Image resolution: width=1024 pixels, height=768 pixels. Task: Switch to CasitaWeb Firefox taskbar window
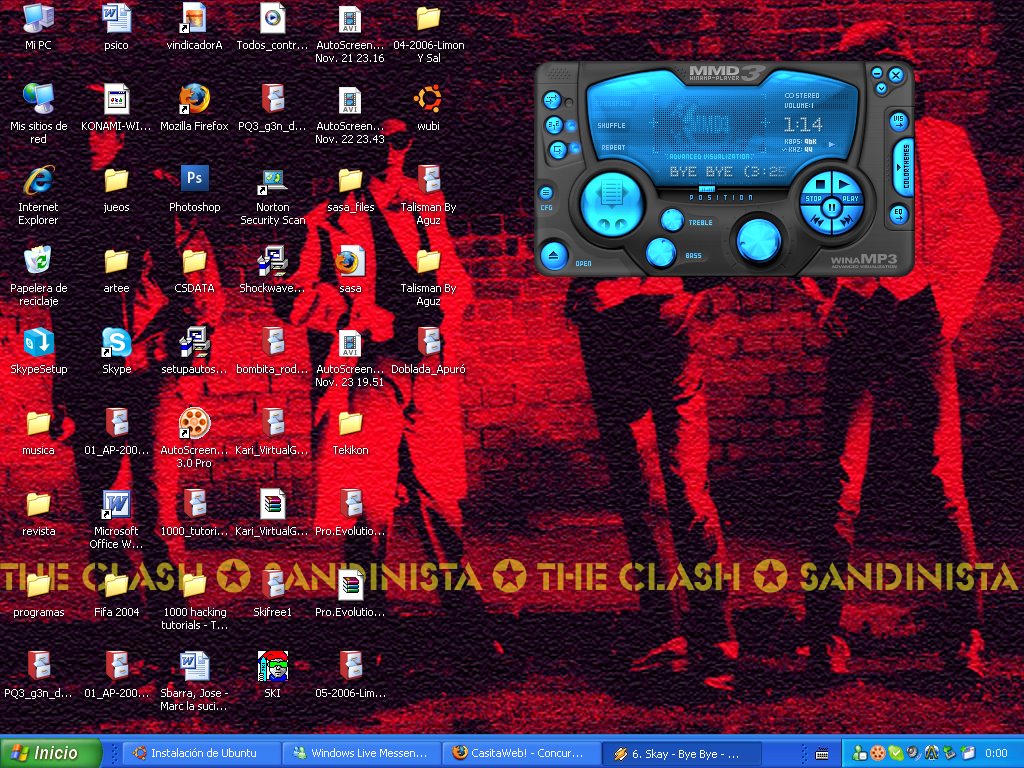522,753
